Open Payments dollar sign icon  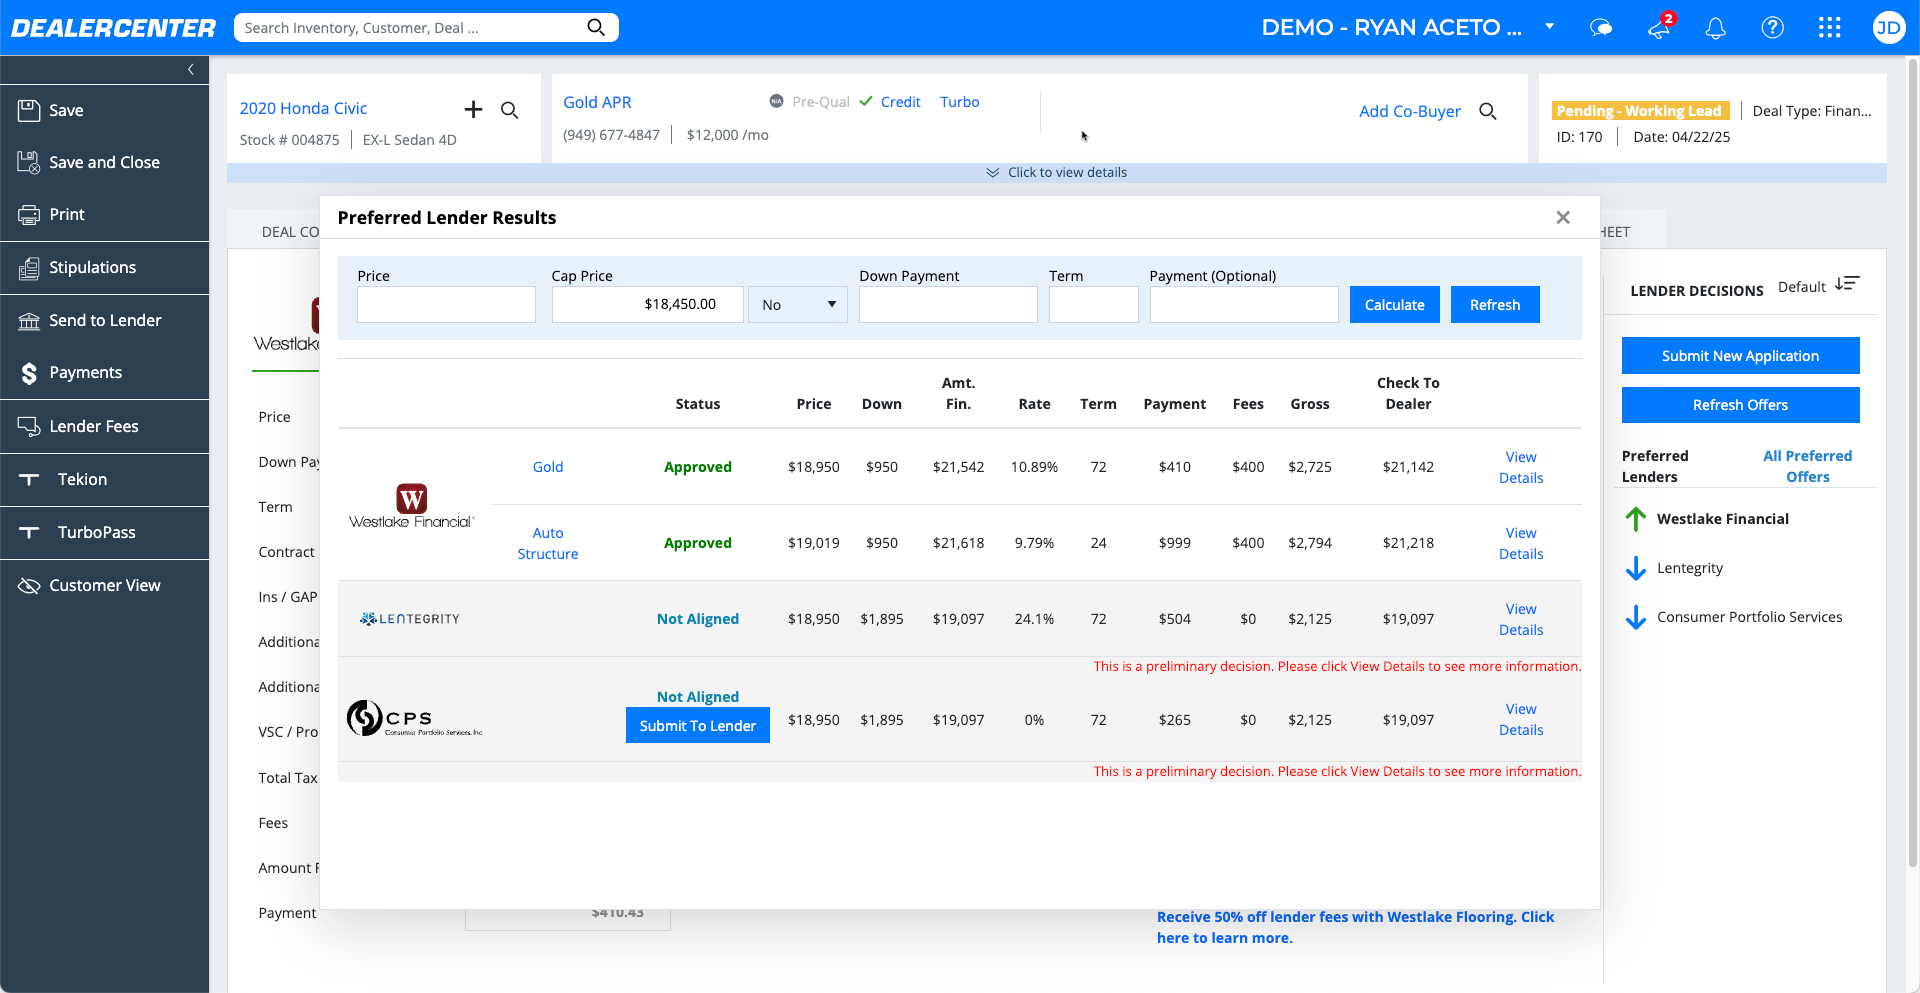[x=29, y=373]
